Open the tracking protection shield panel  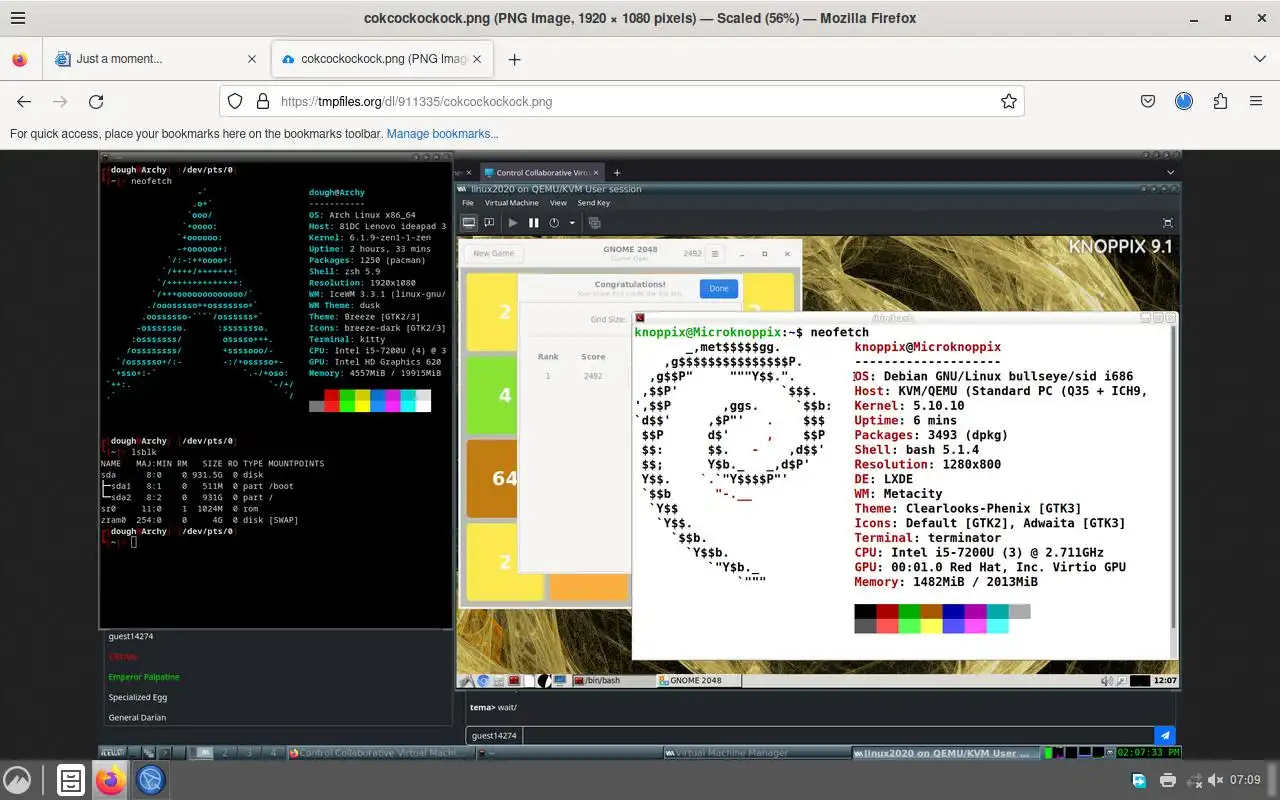235,101
